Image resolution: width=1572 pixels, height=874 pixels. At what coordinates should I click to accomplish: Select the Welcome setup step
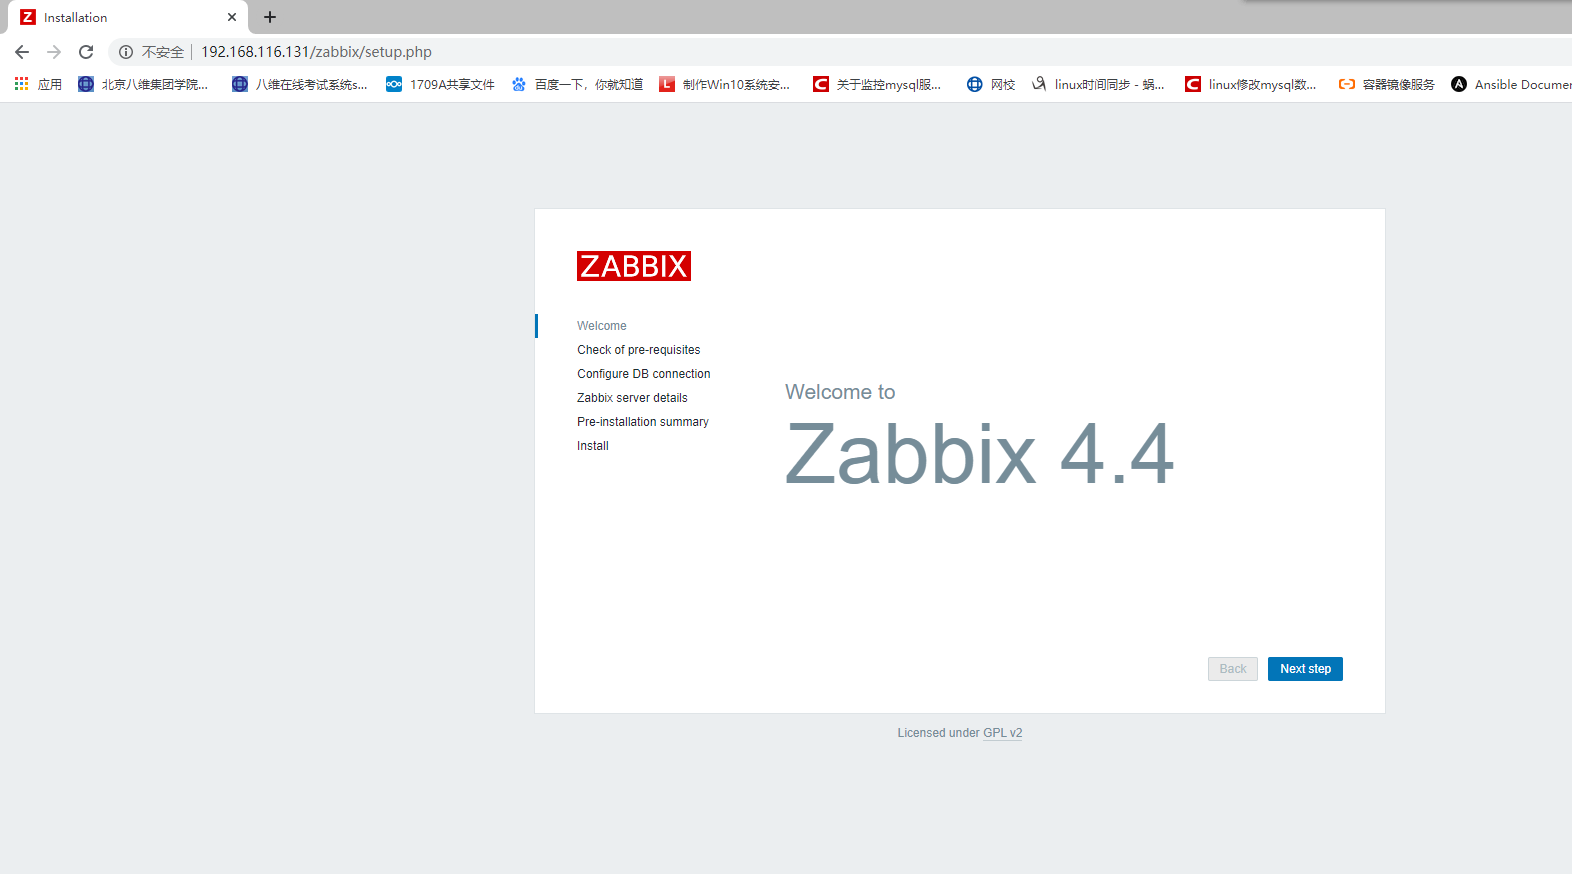[x=602, y=326]
